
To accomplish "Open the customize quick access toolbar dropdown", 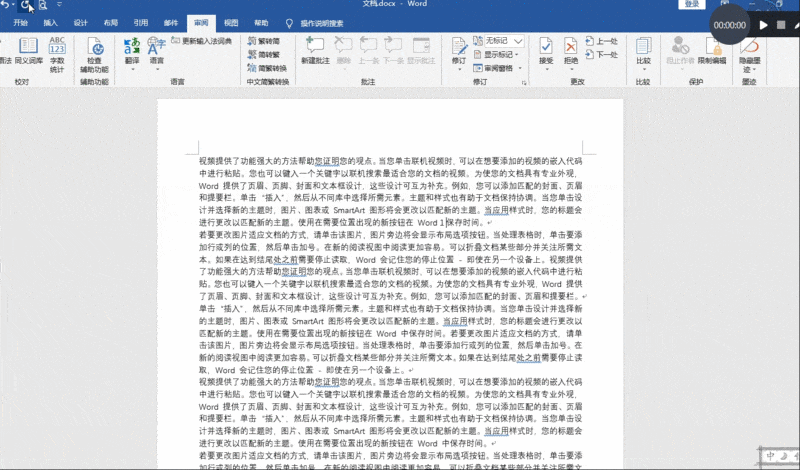I will (60, 5).
